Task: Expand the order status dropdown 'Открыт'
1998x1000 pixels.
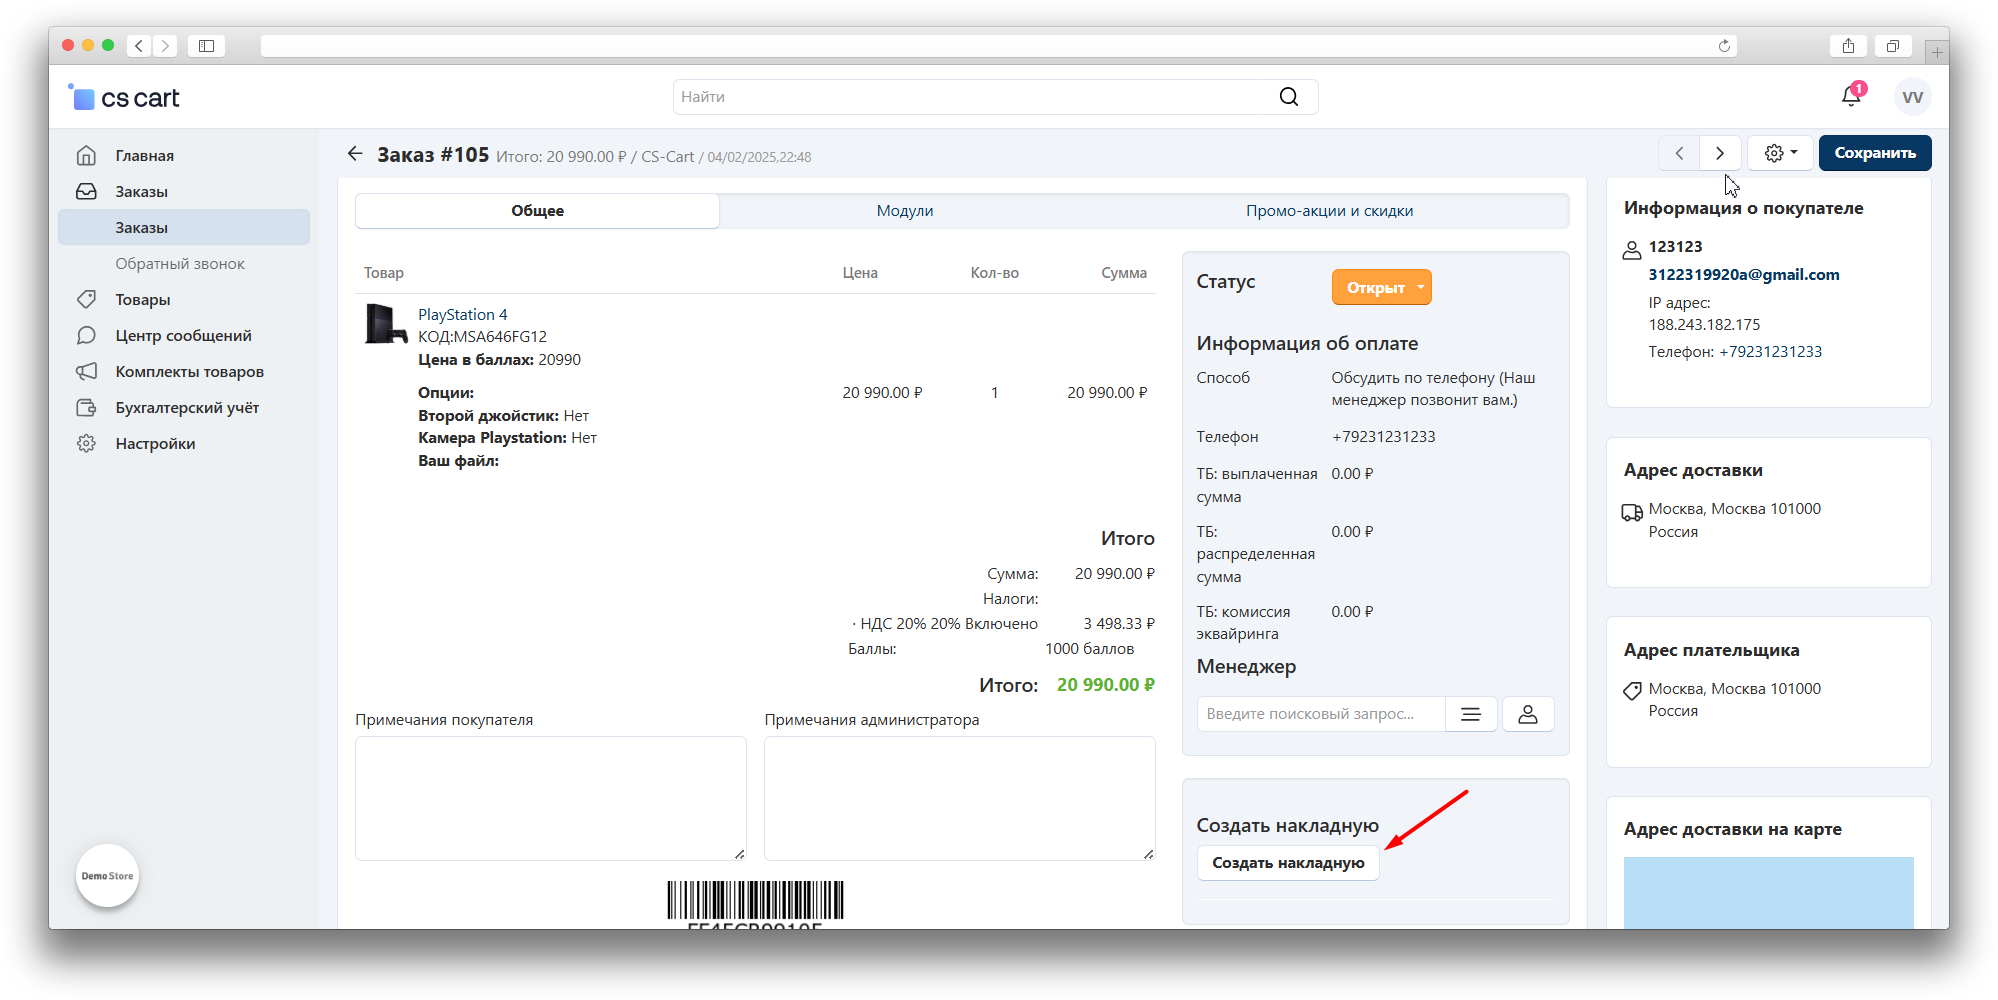Action: (1381, 288)
